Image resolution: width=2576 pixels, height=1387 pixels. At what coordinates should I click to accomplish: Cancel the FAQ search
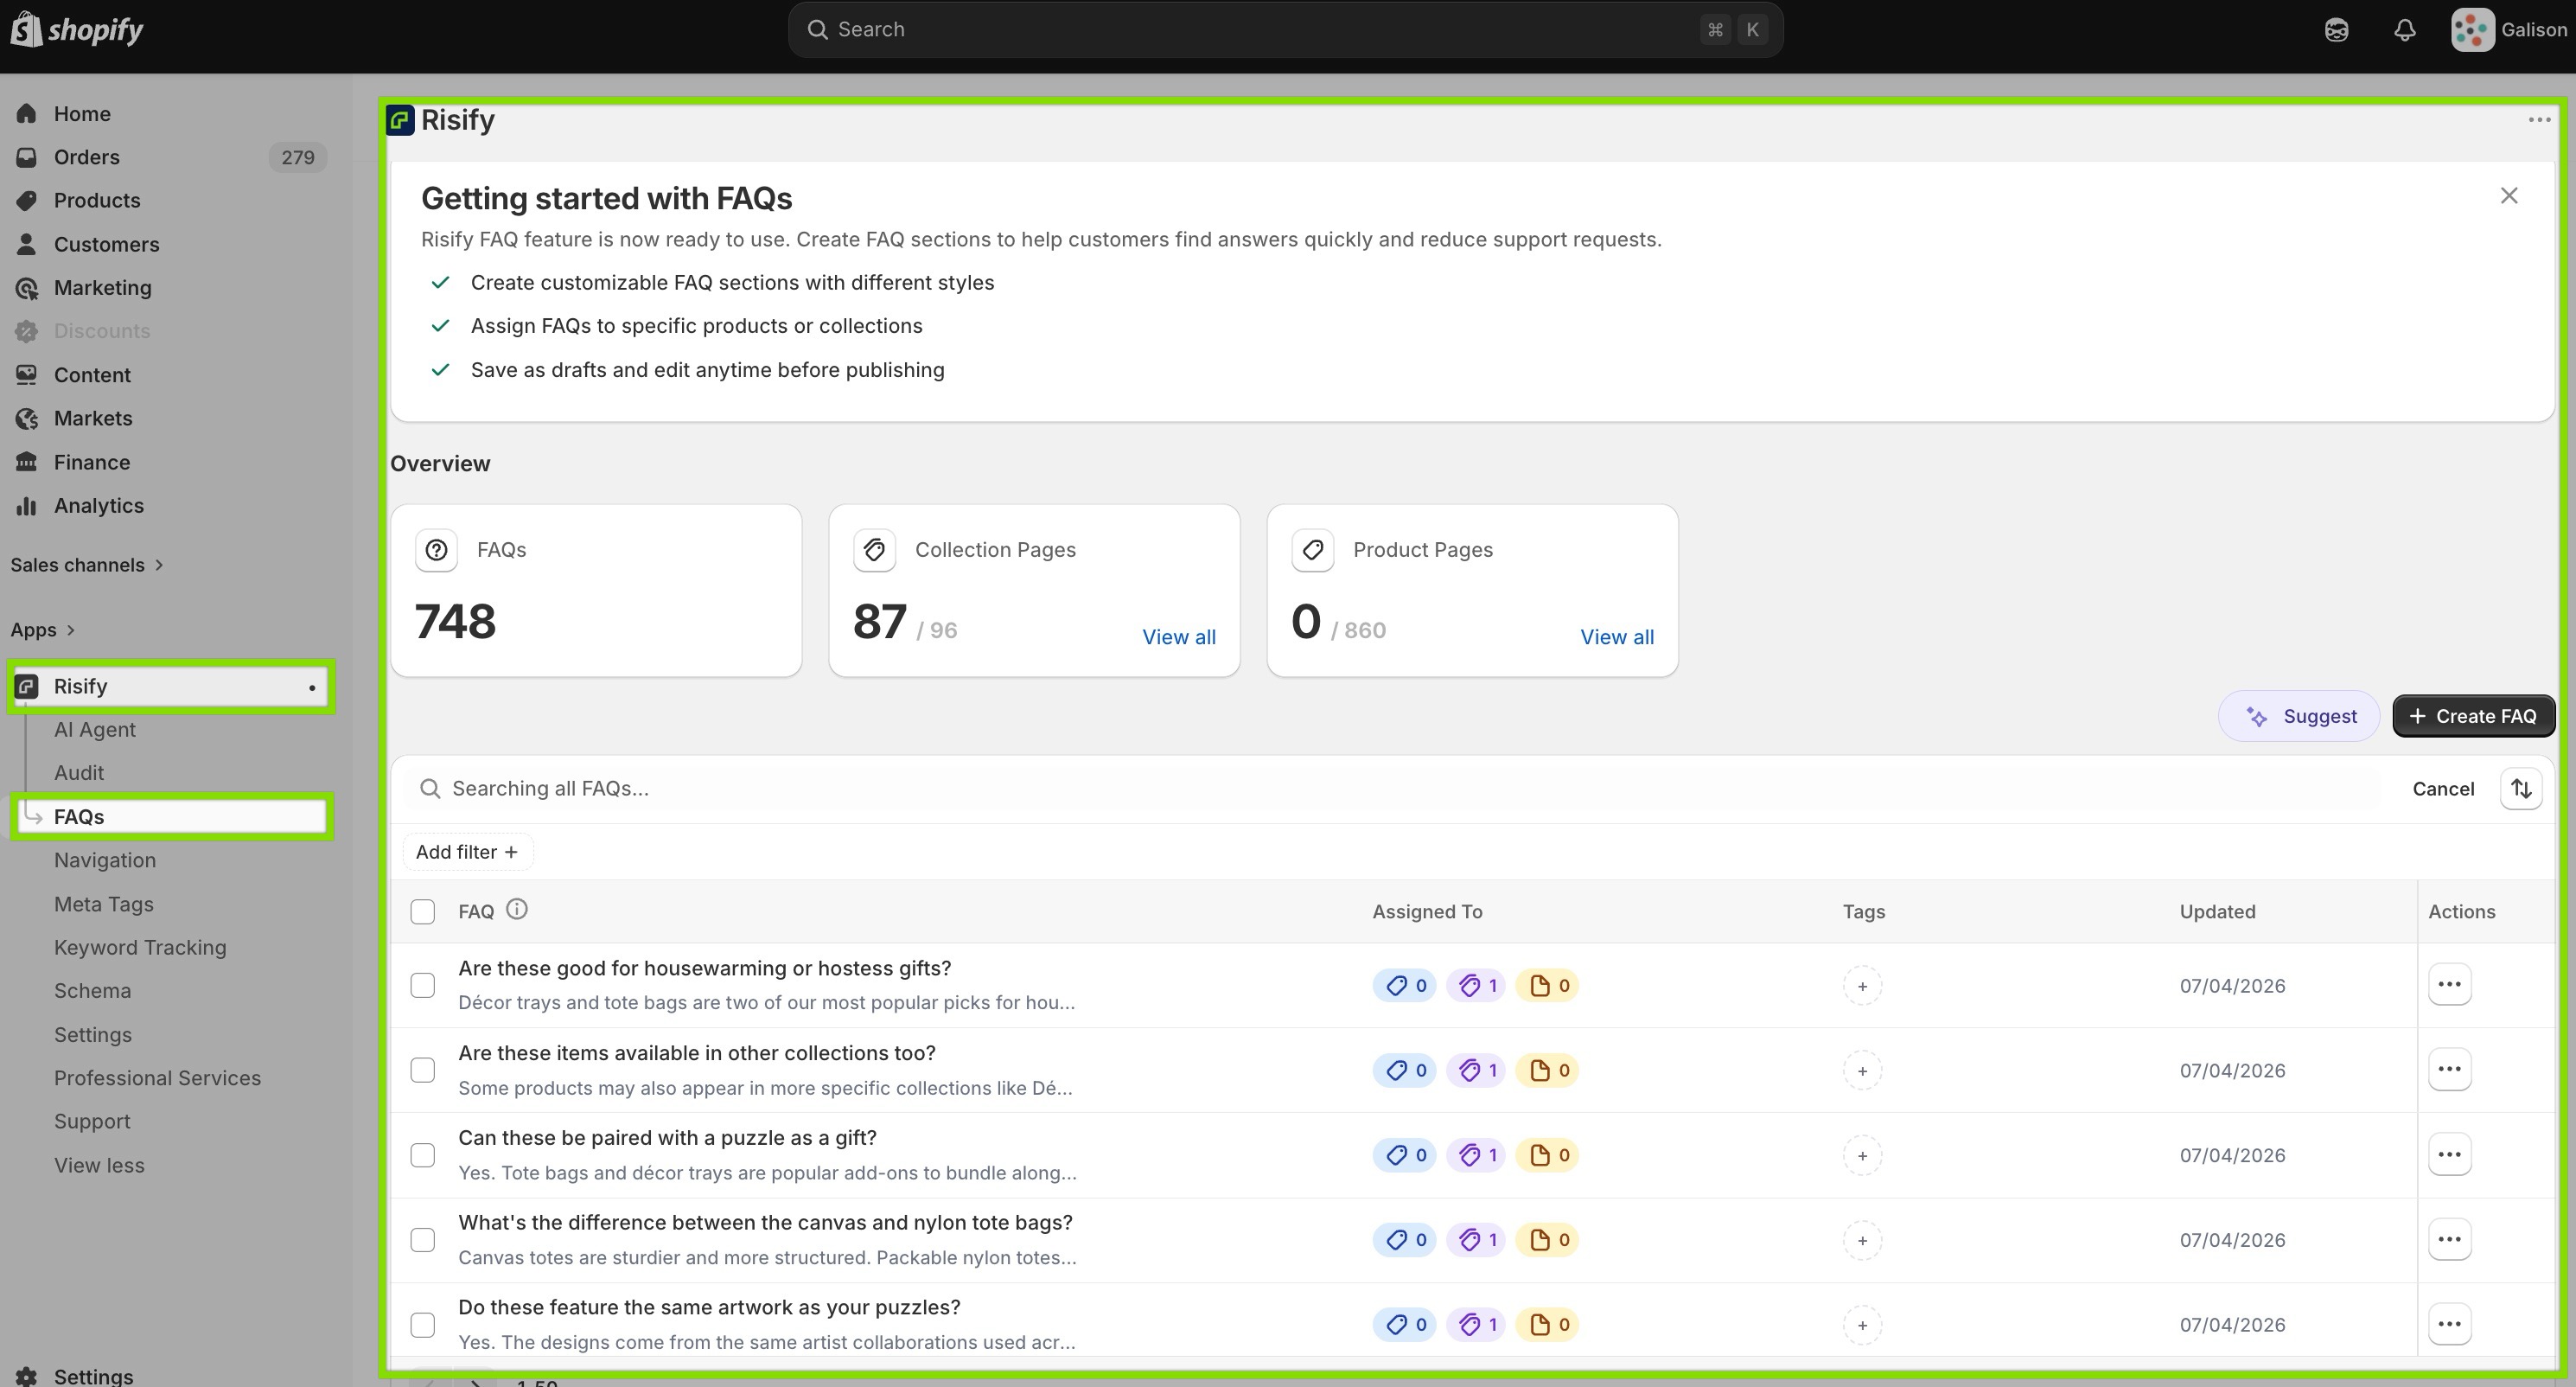tap(2443, 789)
